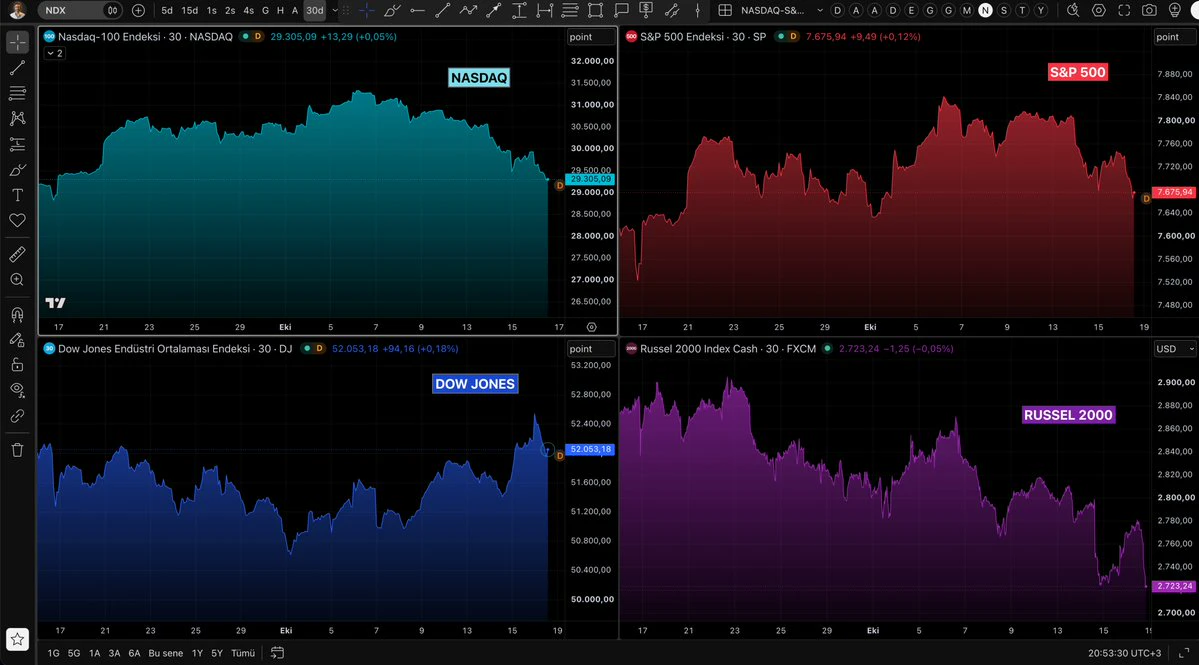Viewport: 1199px width, 665px height.
Task: Activate the zoom-in magnifier tool
Action: pos(18,280)
